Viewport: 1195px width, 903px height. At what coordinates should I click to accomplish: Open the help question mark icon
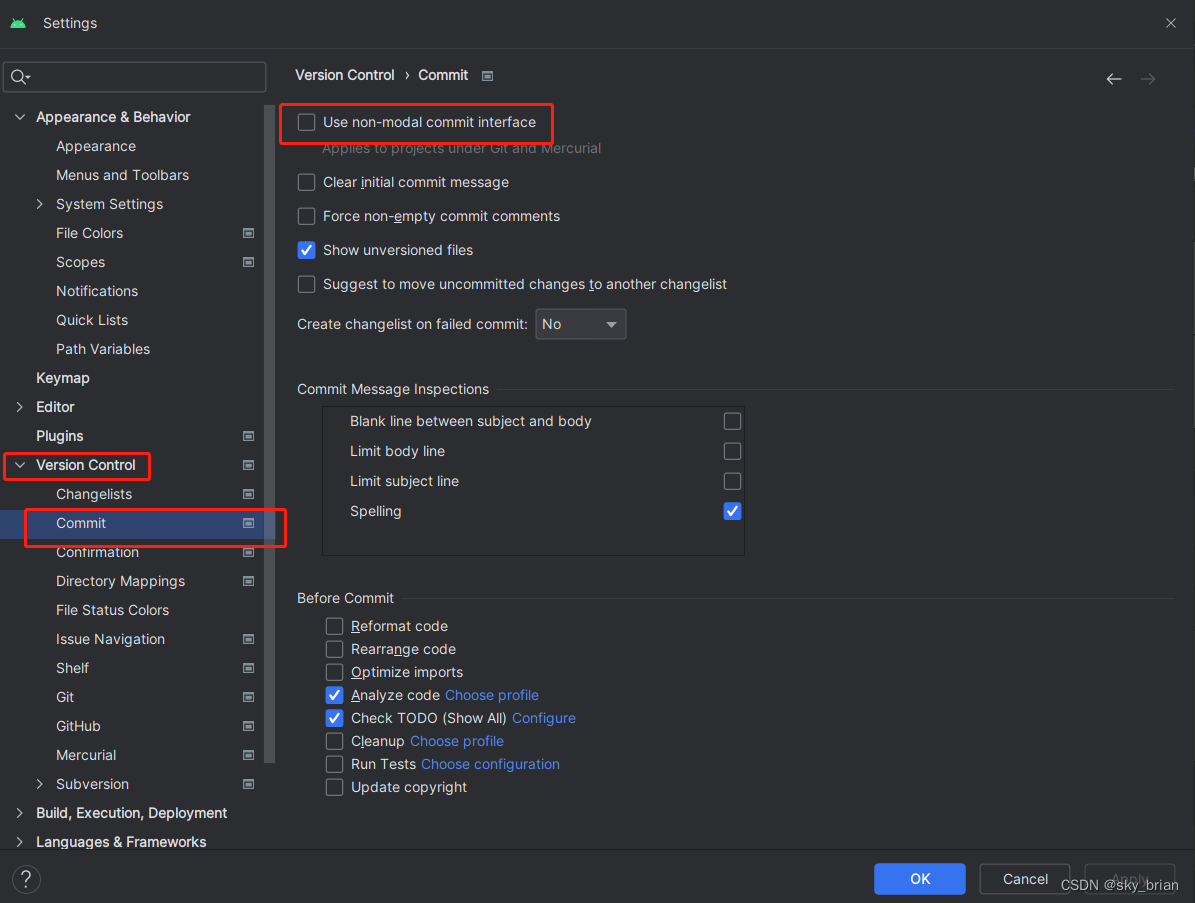(25, 878)
